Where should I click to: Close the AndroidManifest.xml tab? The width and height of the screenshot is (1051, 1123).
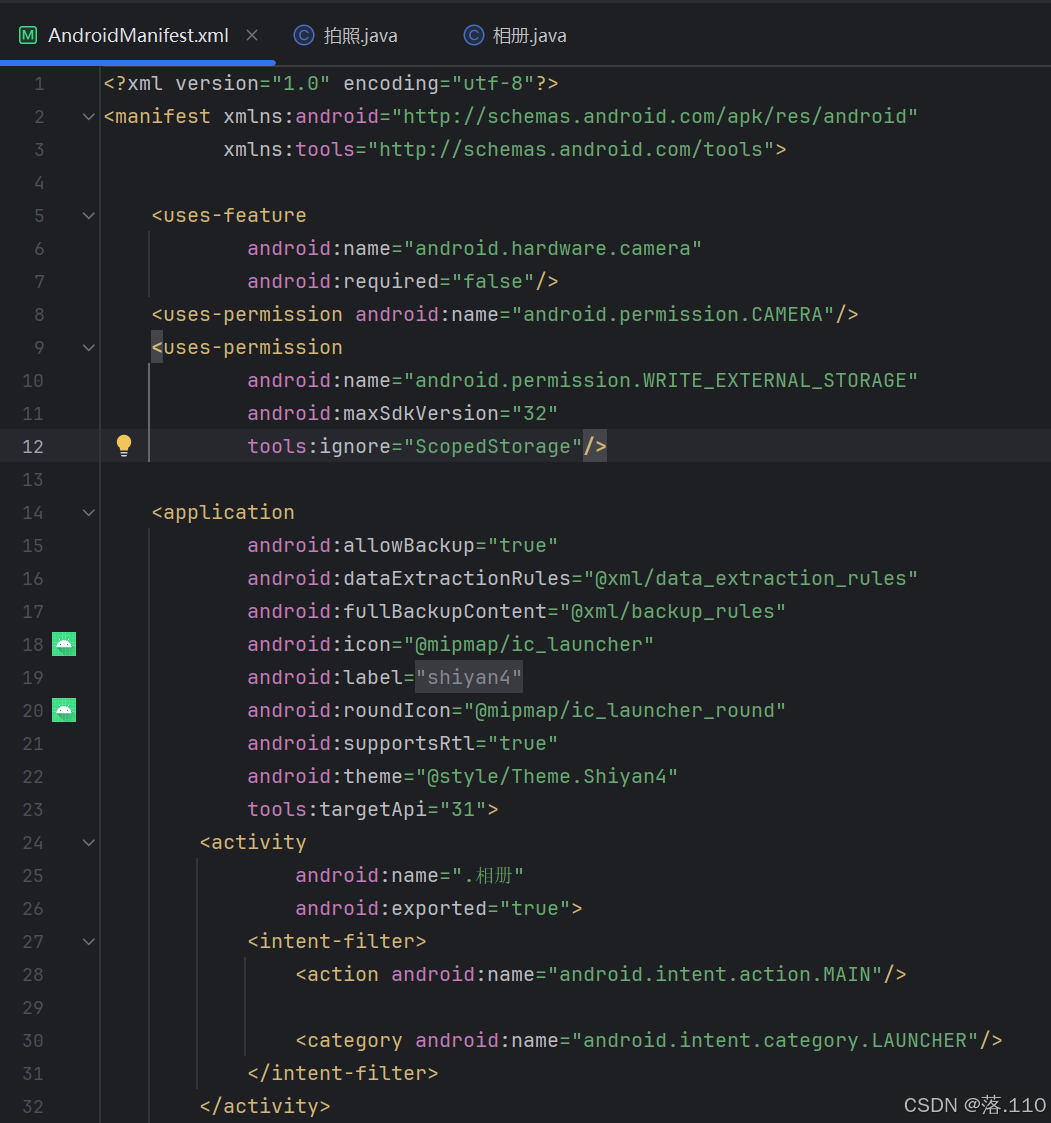pos(251,33)
